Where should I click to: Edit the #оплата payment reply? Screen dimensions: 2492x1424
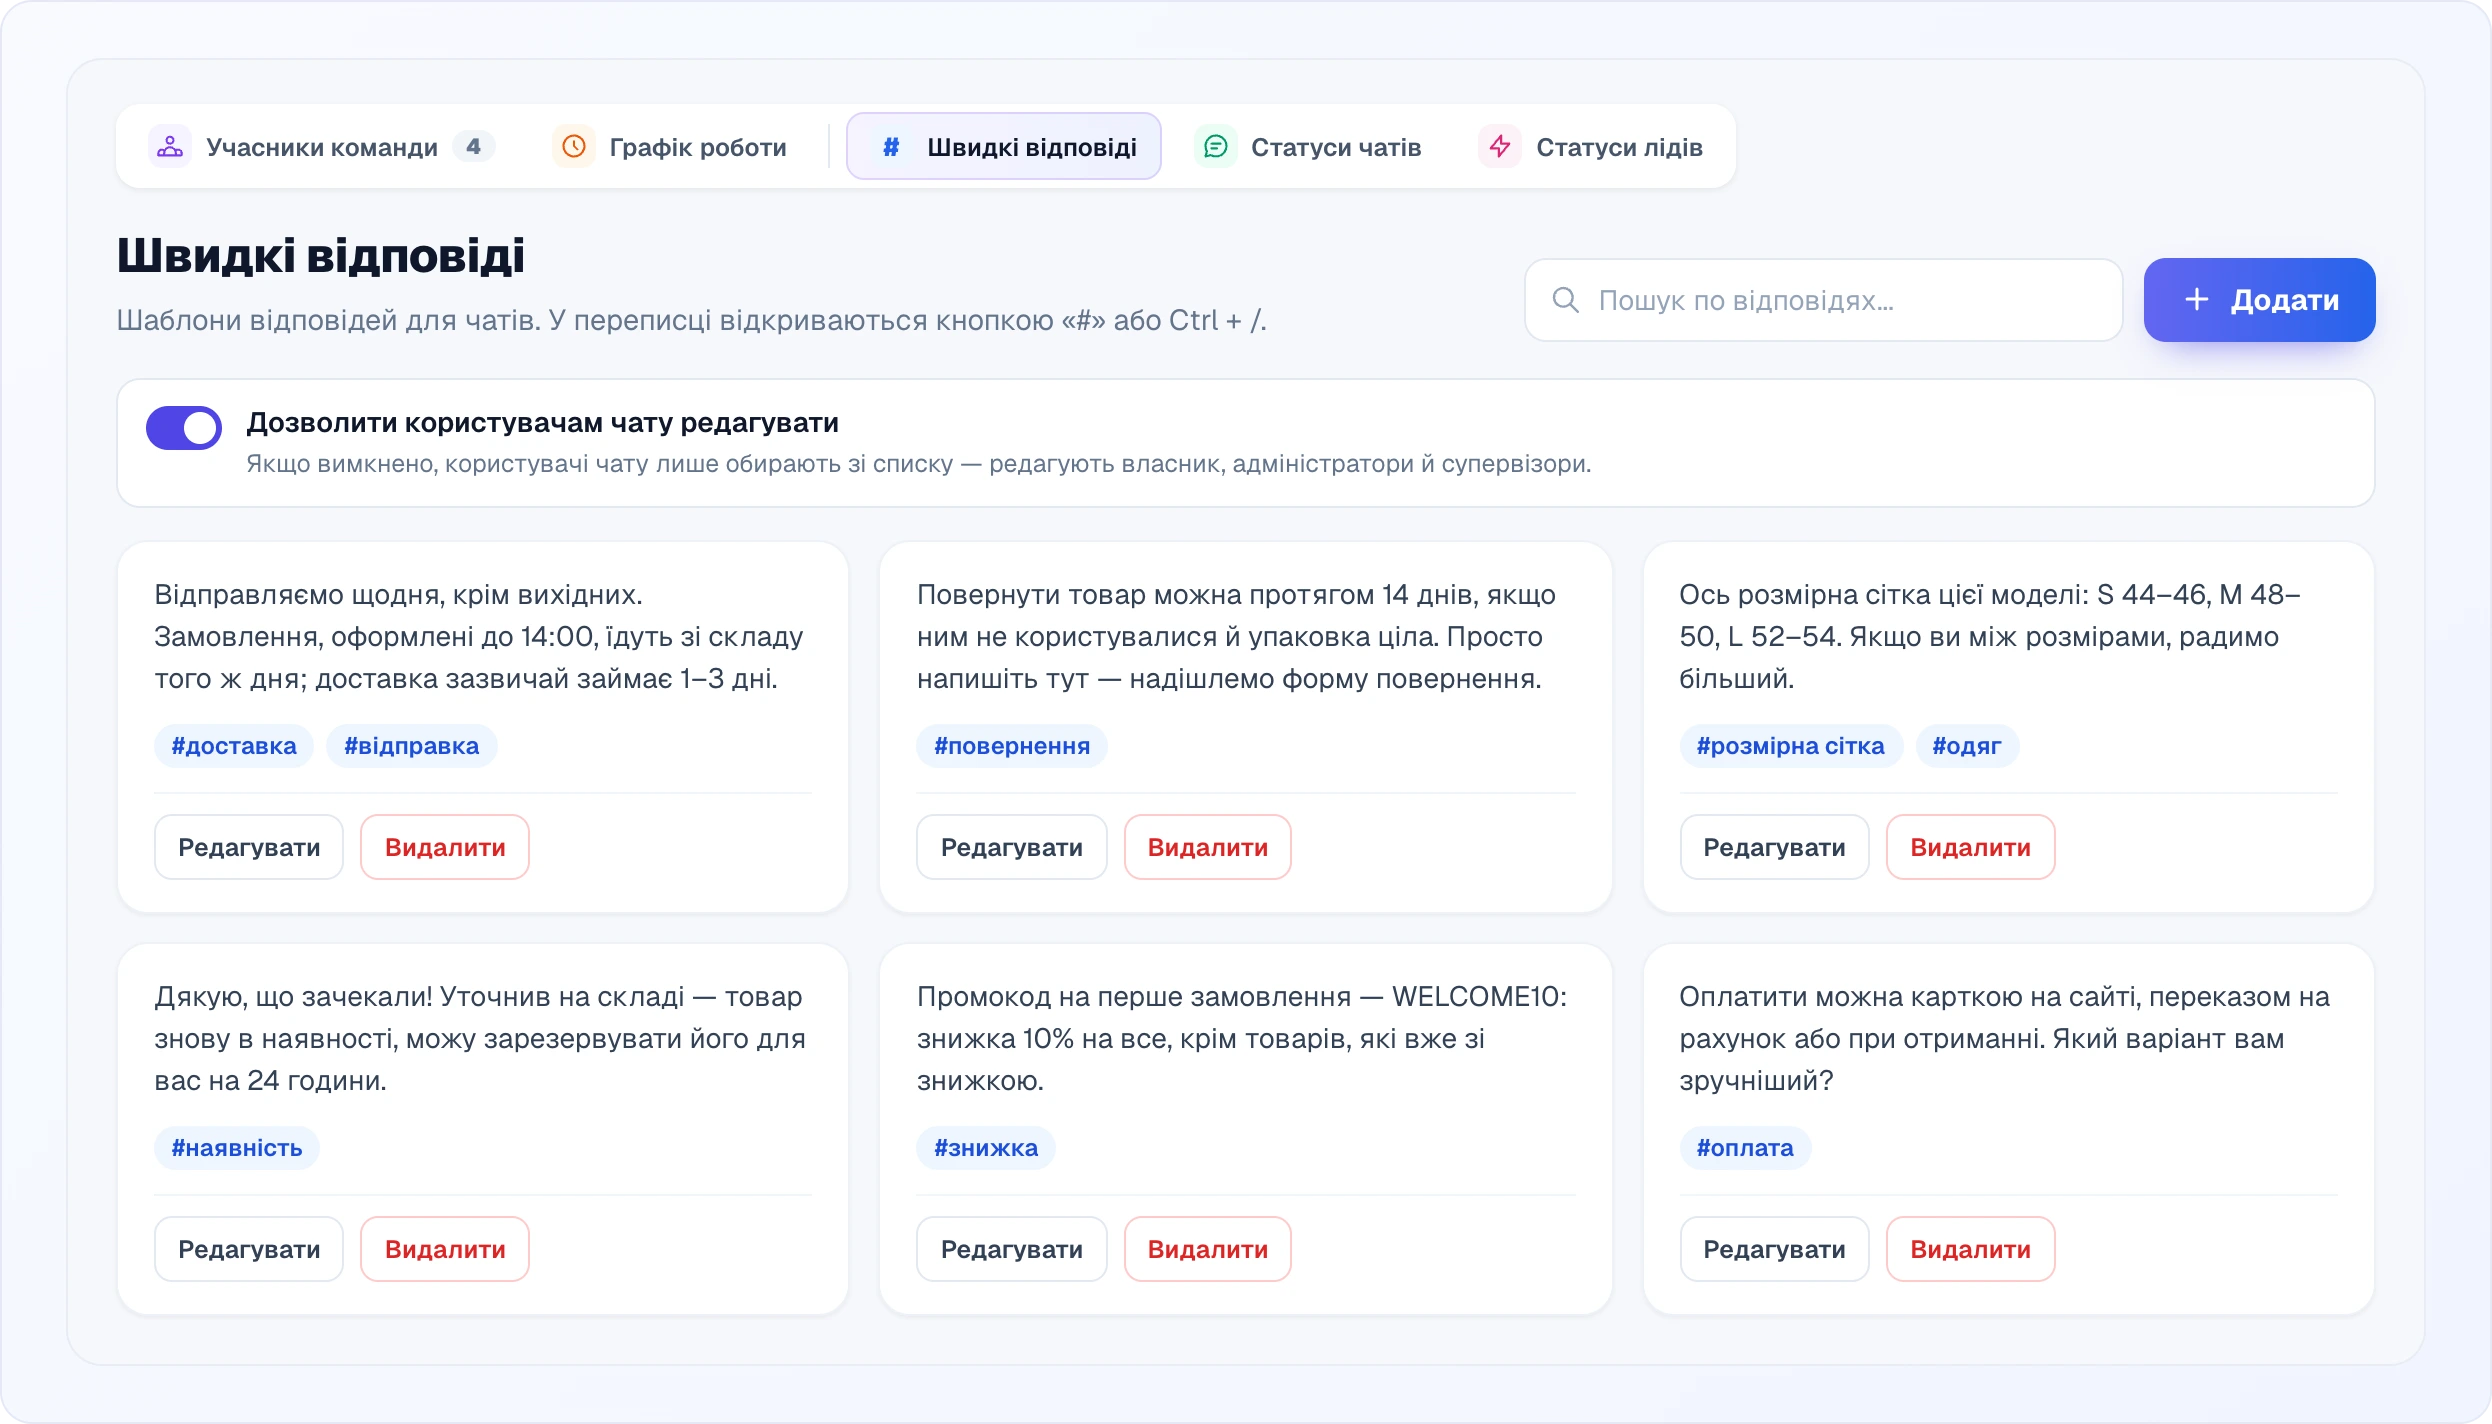1775,1249
